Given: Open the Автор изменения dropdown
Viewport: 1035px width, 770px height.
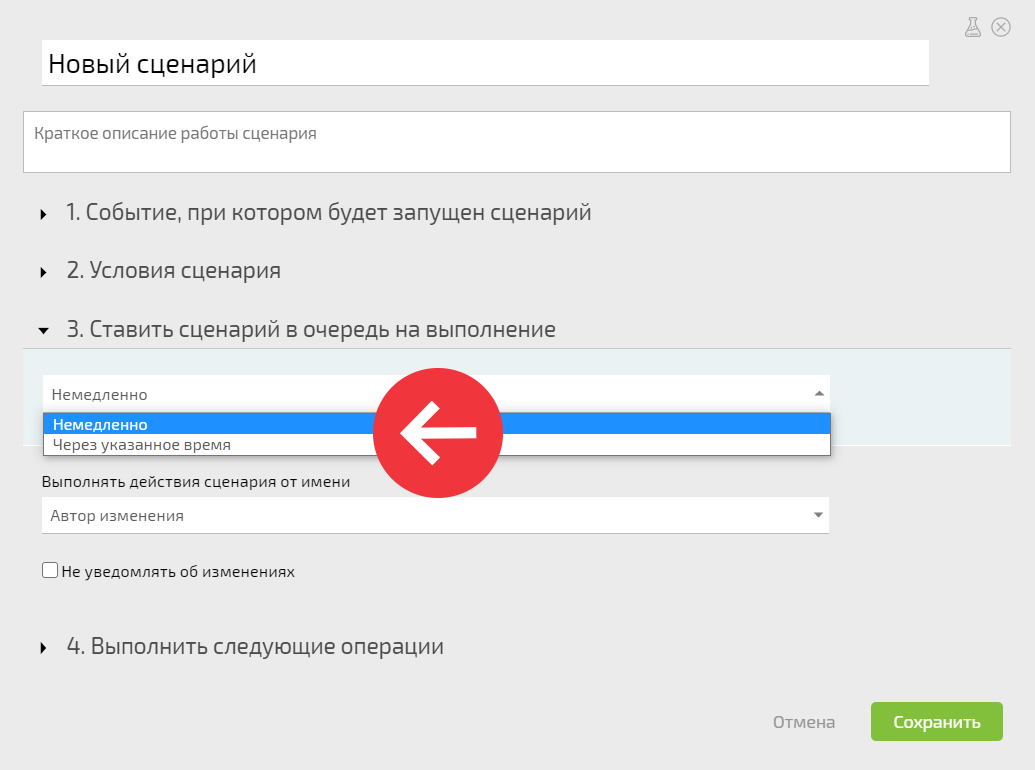Looking at the screenshot, I should click(x=435, y=515).
